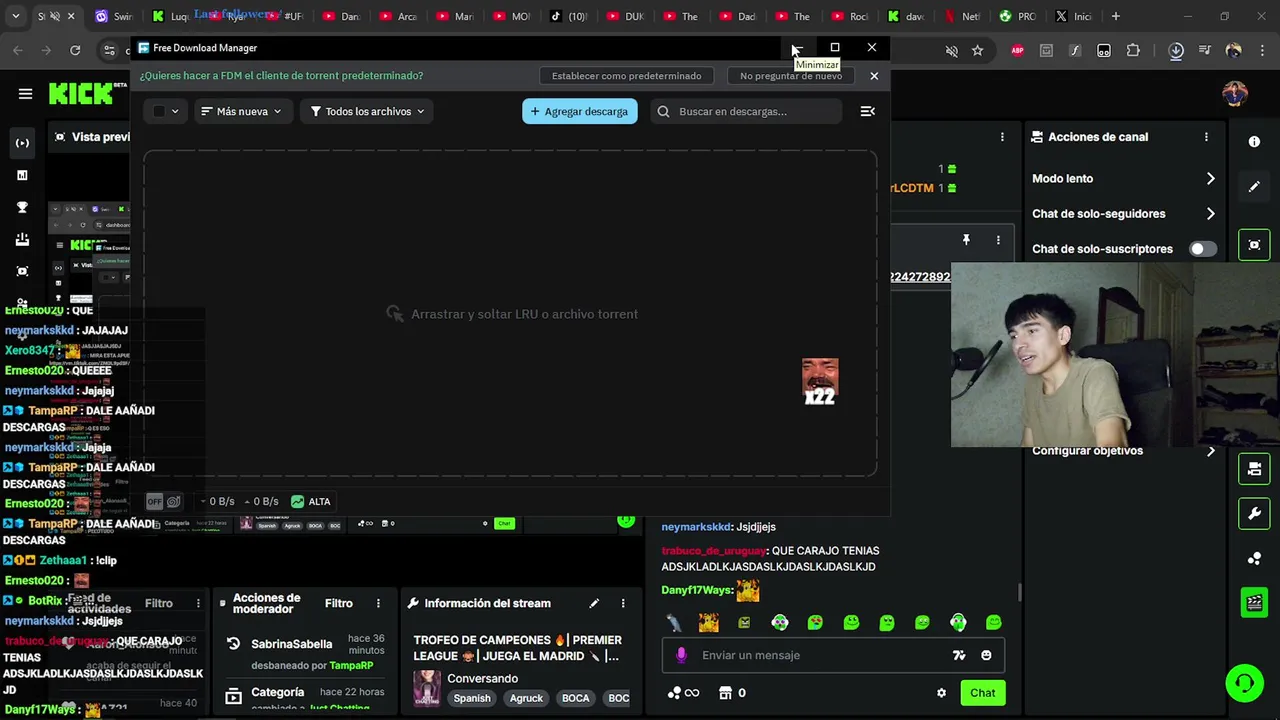Screen dimensions: 1280x720
Task: Open the emoji picker smiley icon
Action: pos(986,656)
